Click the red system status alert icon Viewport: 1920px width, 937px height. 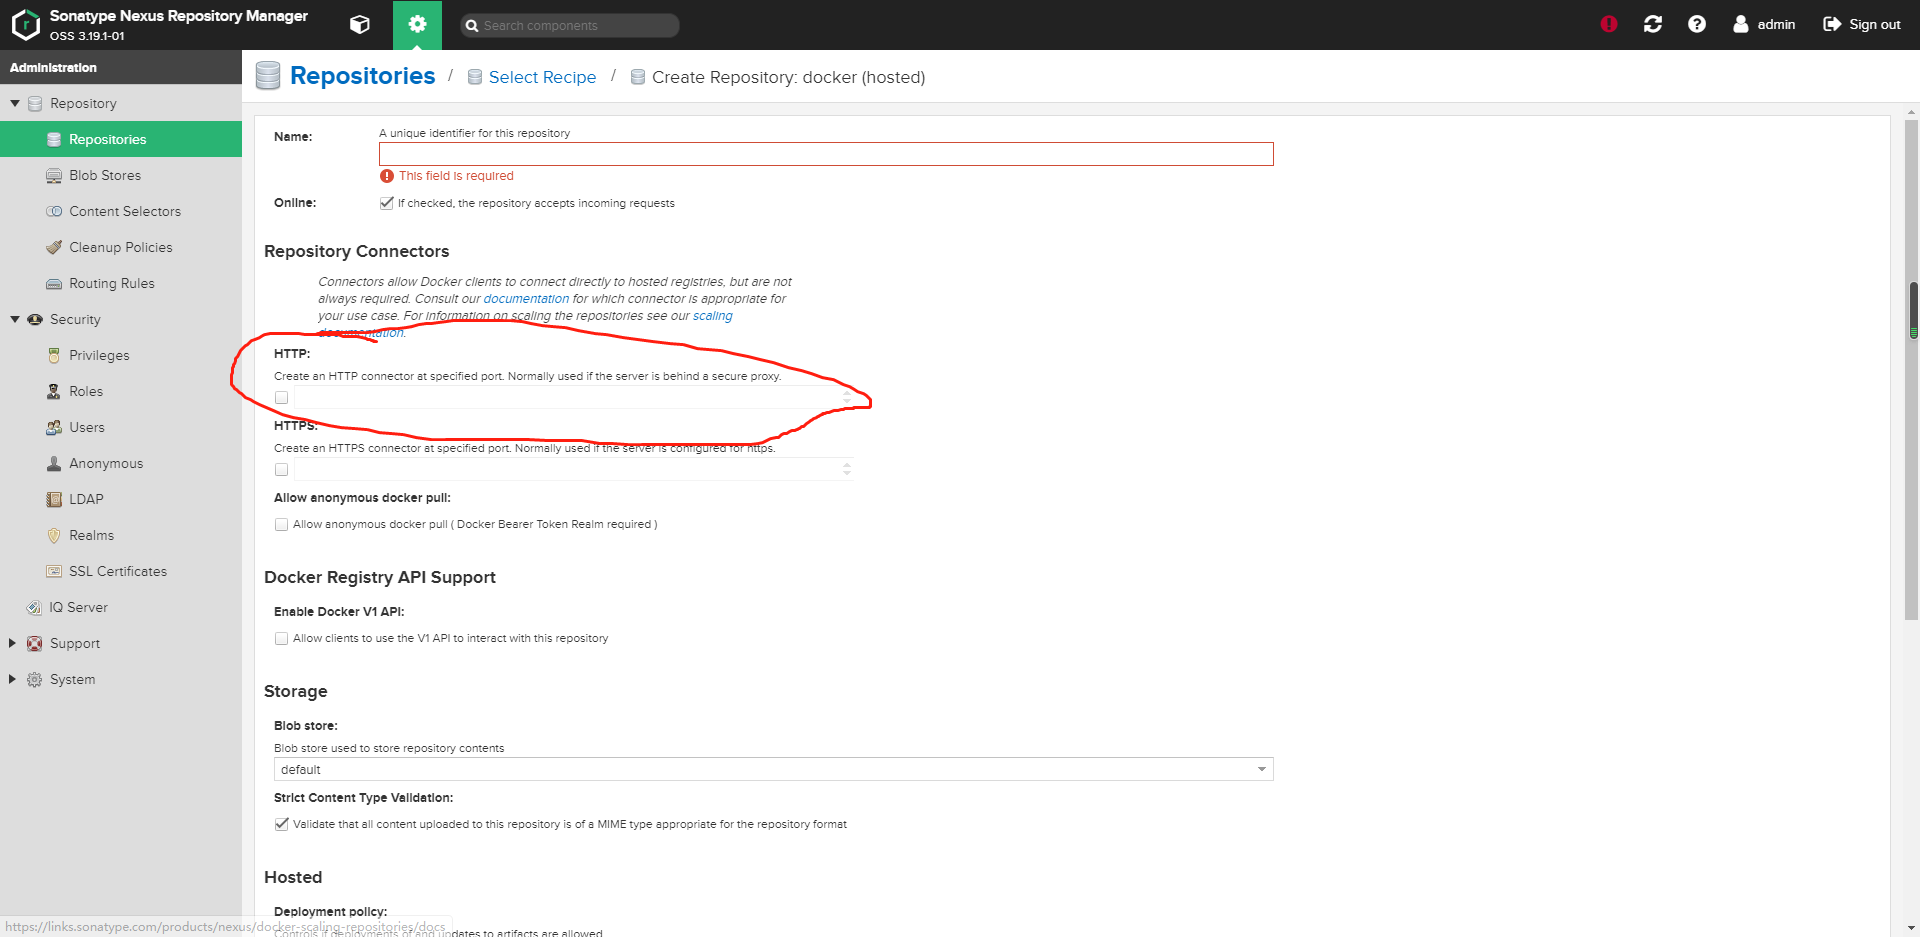tap(1608, 24)
